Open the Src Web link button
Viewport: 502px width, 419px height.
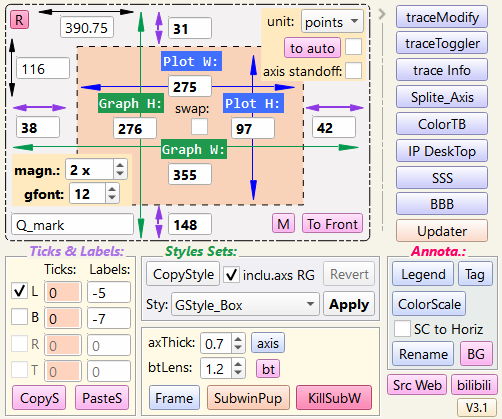coord(417,385)
